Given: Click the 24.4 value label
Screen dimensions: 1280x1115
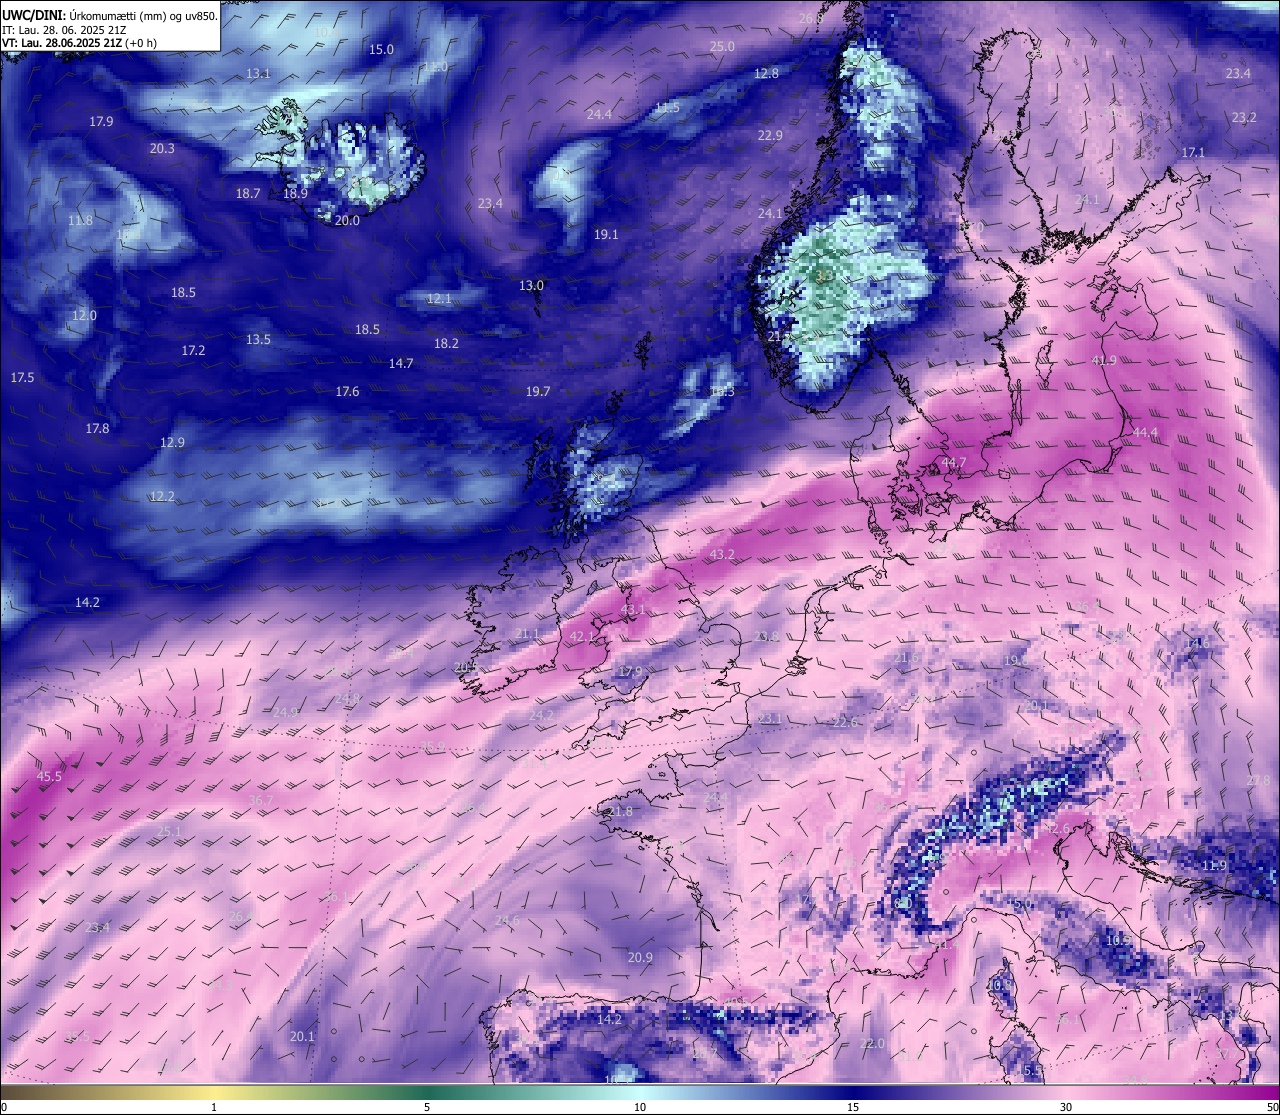Looking at the screenshot, I should (599, 114).
